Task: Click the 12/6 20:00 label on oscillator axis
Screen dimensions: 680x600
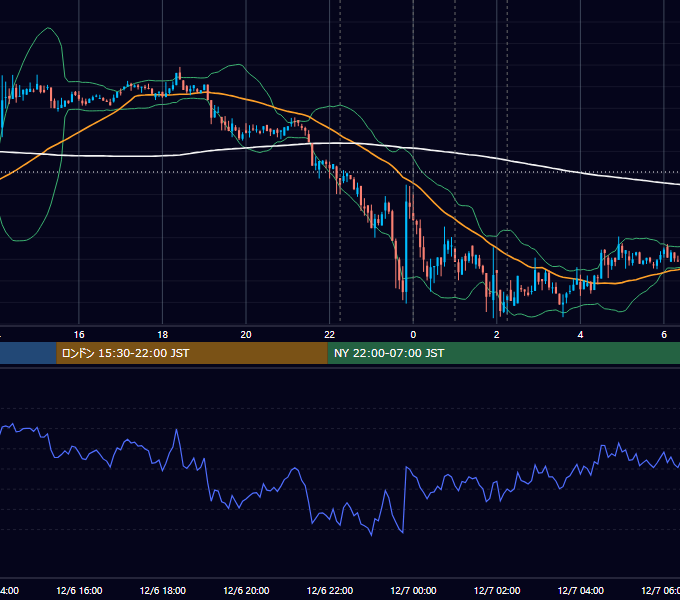Action: click(246, 590)
